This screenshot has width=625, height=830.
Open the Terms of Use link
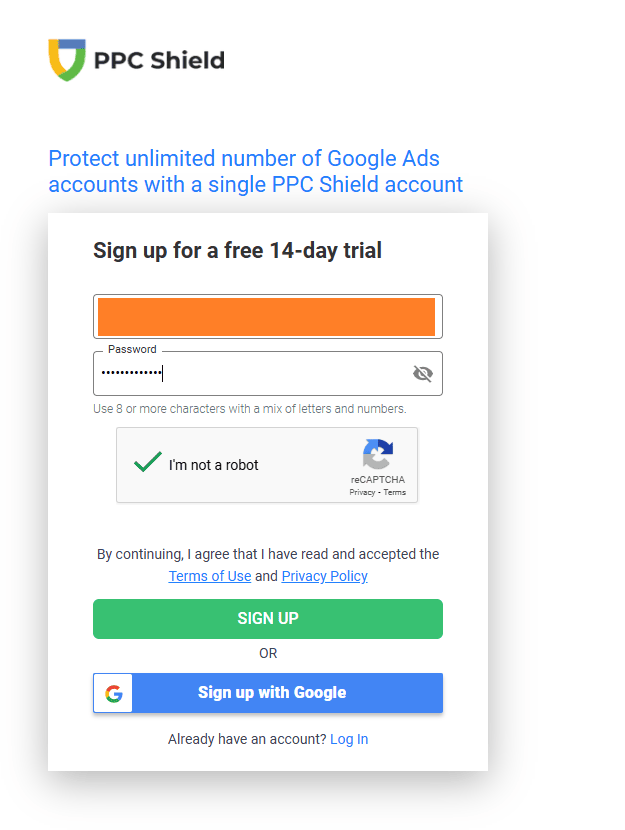pos(210,576)
